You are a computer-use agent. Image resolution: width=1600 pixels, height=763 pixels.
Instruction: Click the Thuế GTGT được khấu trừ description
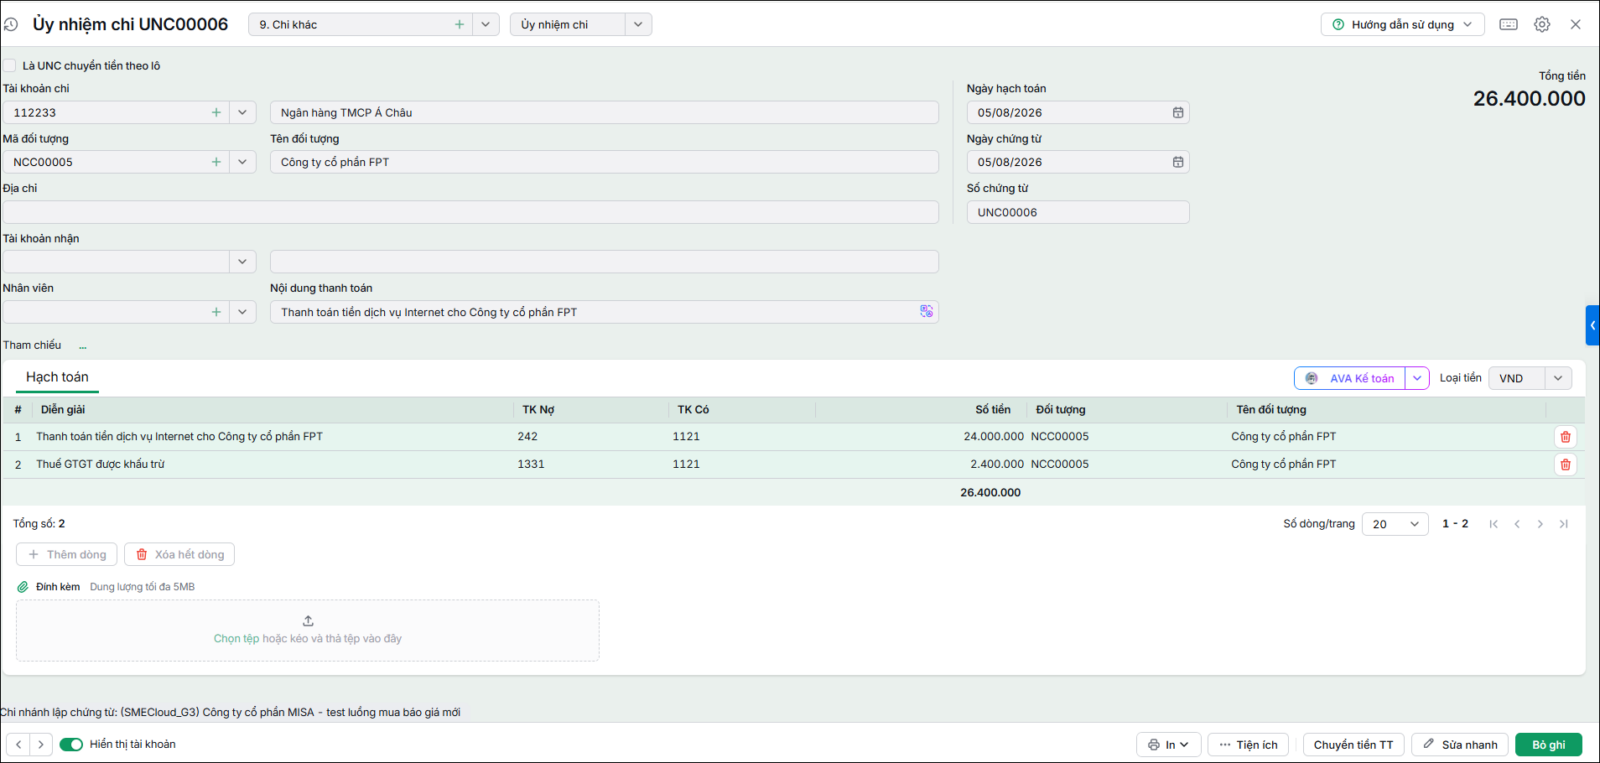[100, 464]
